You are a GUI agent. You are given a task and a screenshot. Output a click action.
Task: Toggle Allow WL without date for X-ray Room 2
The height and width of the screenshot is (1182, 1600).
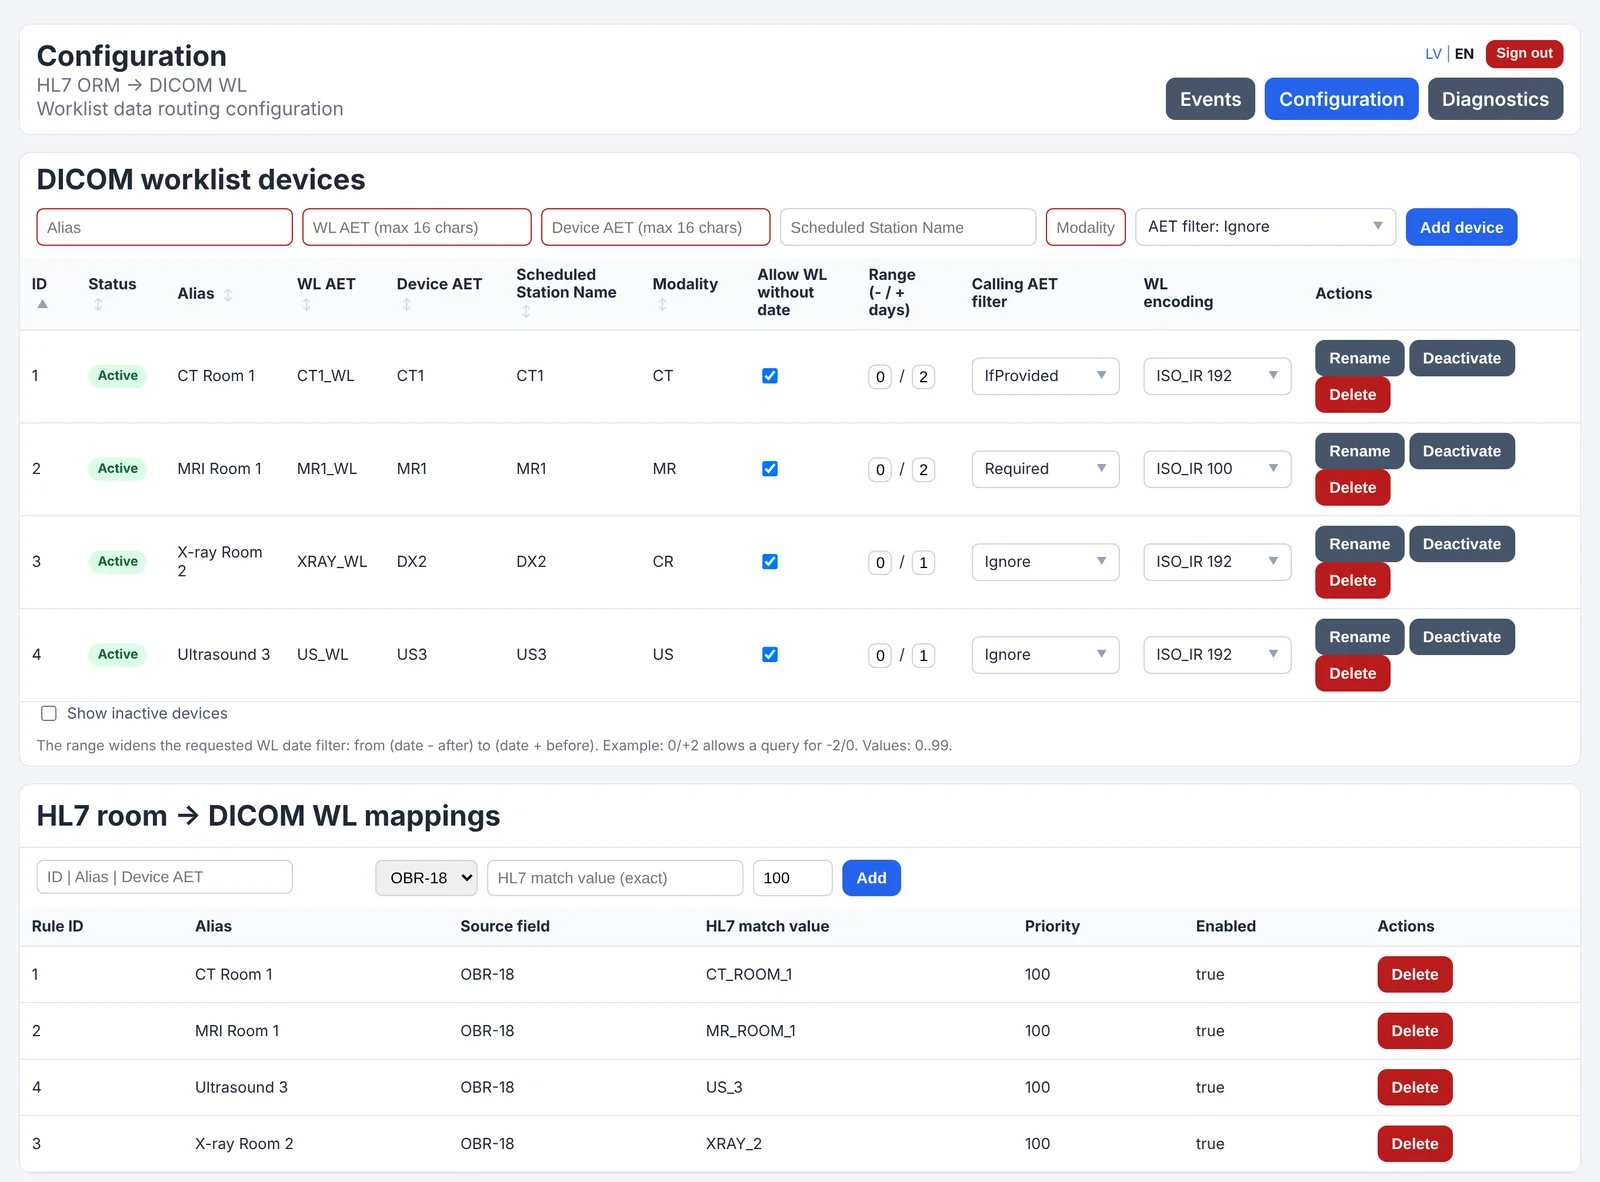(770, 562)
